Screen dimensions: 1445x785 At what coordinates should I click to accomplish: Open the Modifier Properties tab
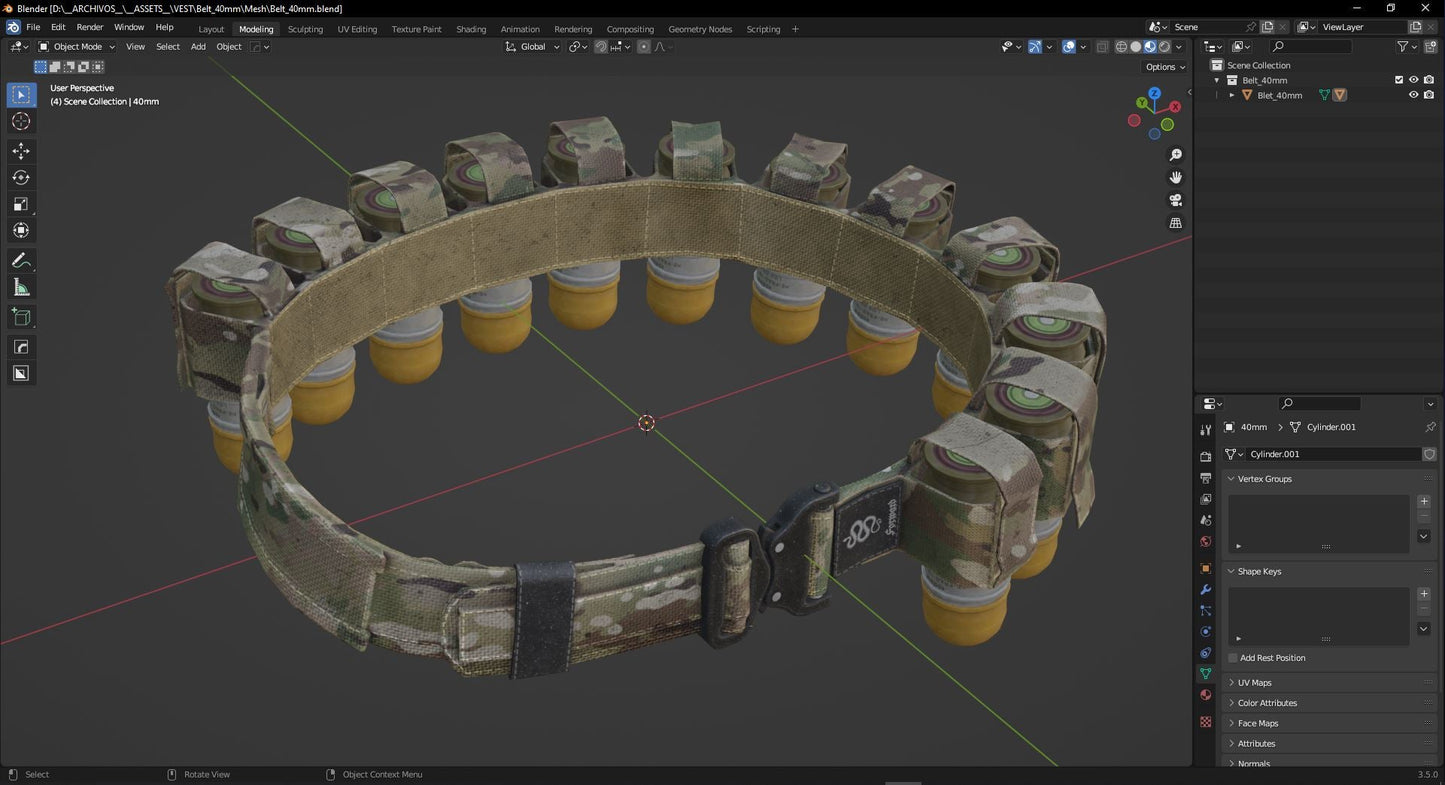pyautogui.click(x=1205, y=589)
